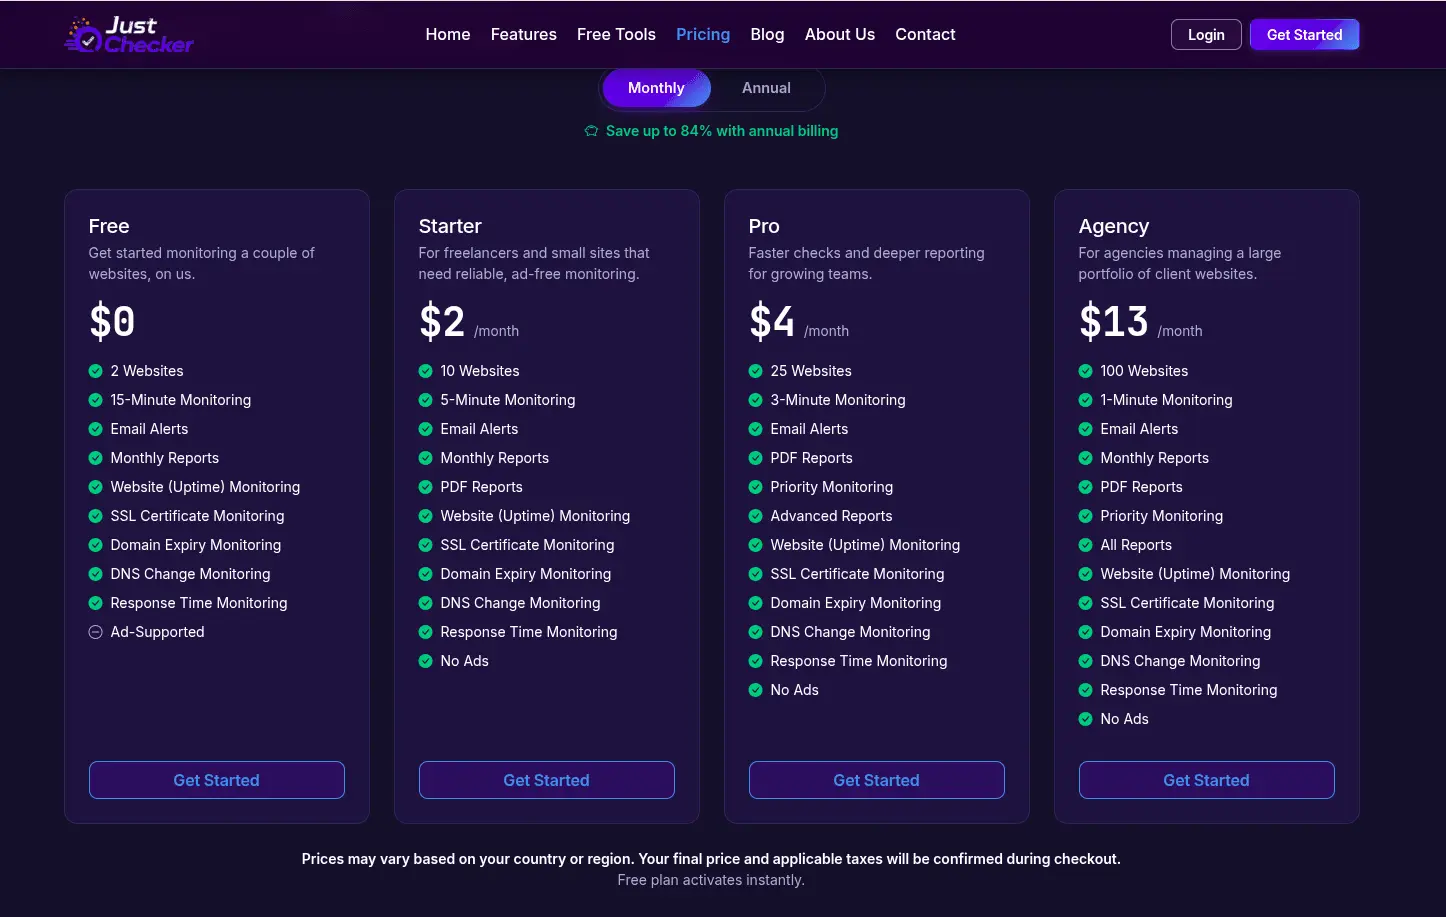Click the minus-circle icon beside Ad-Supported
This screenshot has height=917, width=1446.
pos(96,632)
